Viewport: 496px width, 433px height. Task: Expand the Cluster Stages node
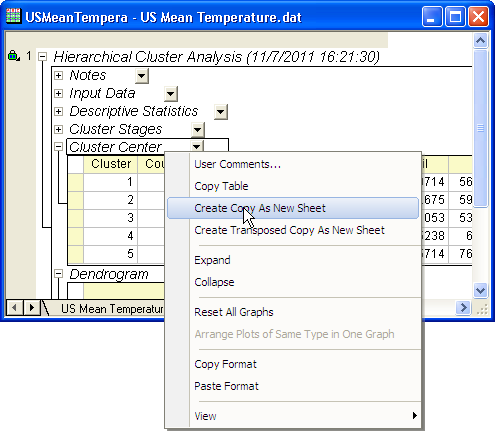coord(58,129)
